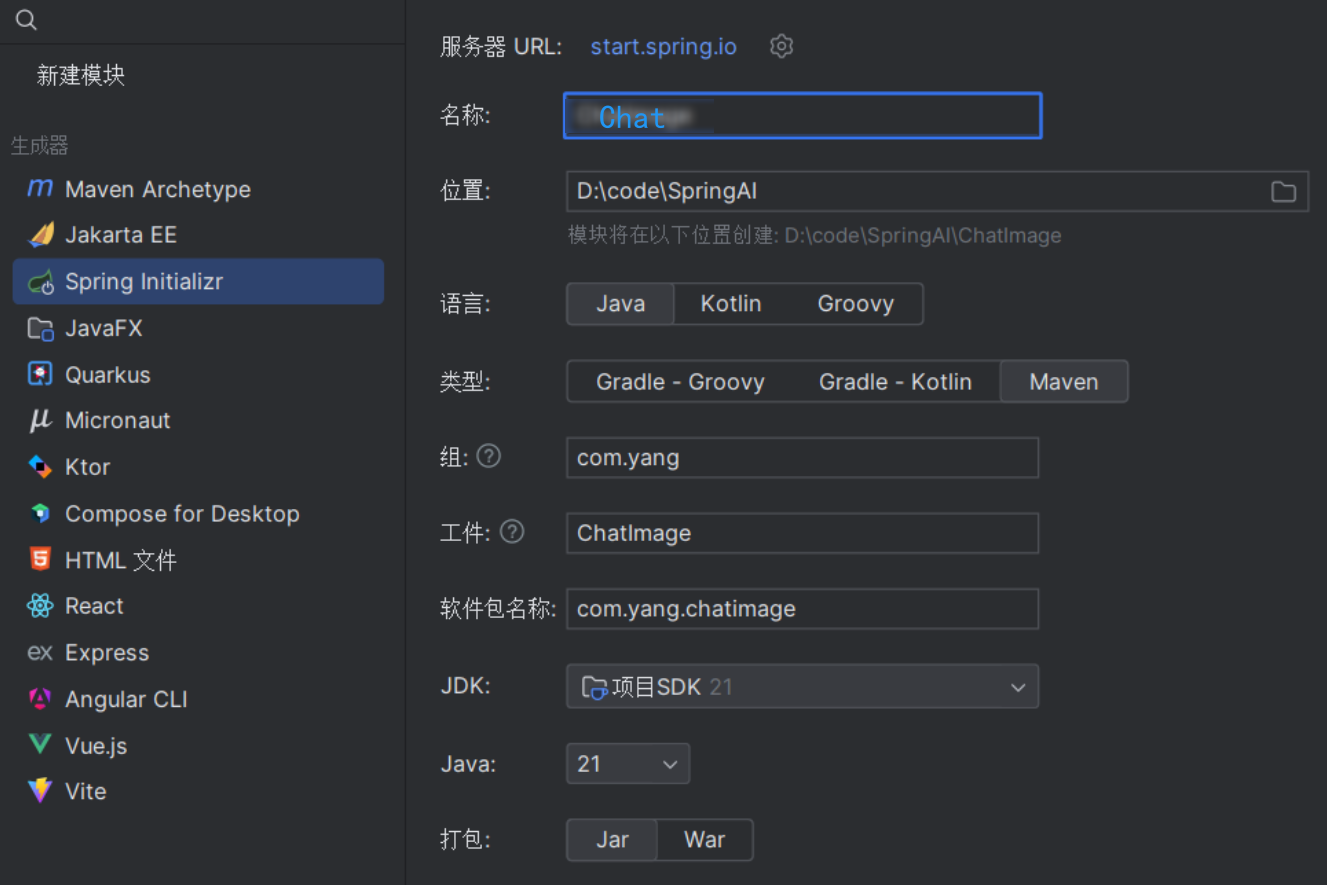Choose Kotlin as the language

[731, 304]
